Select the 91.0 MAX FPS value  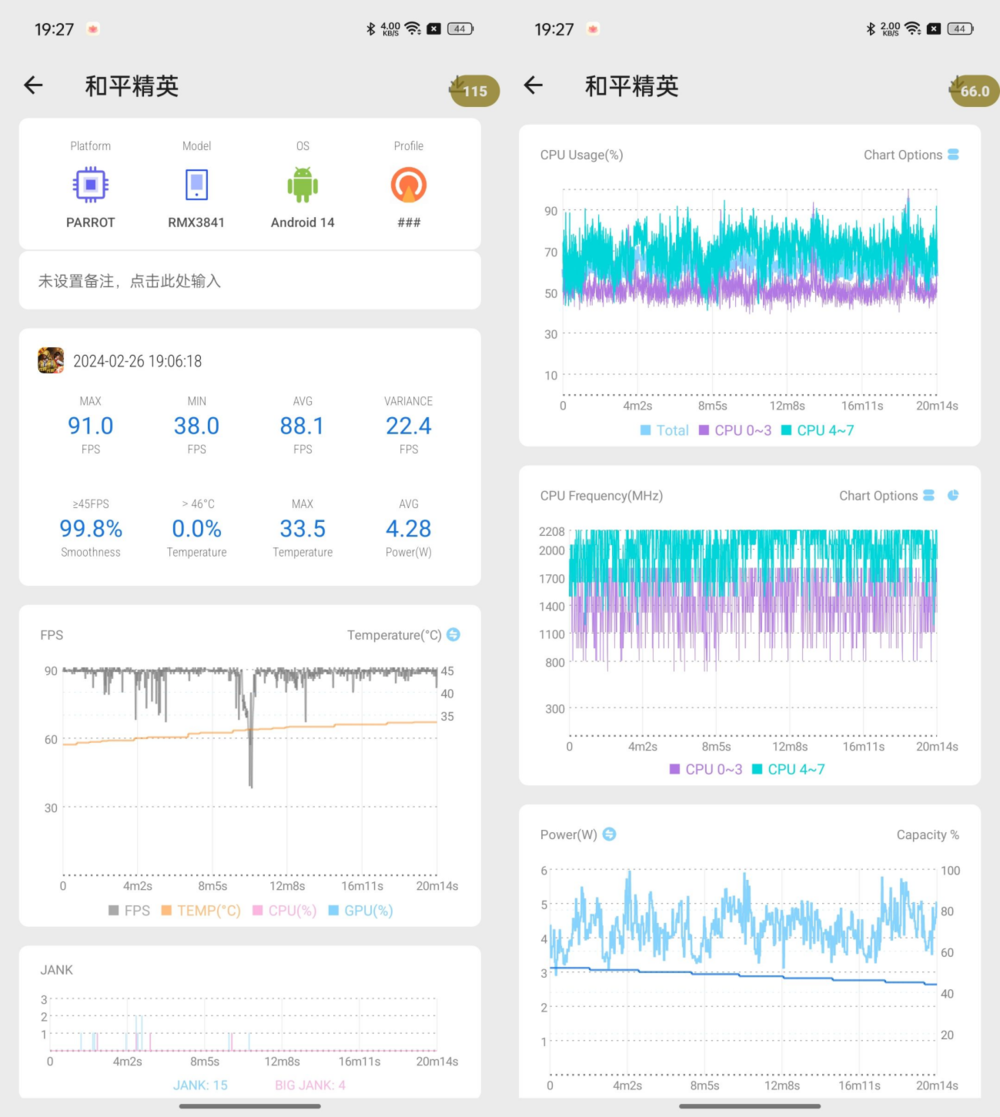(x=90, y=426)
